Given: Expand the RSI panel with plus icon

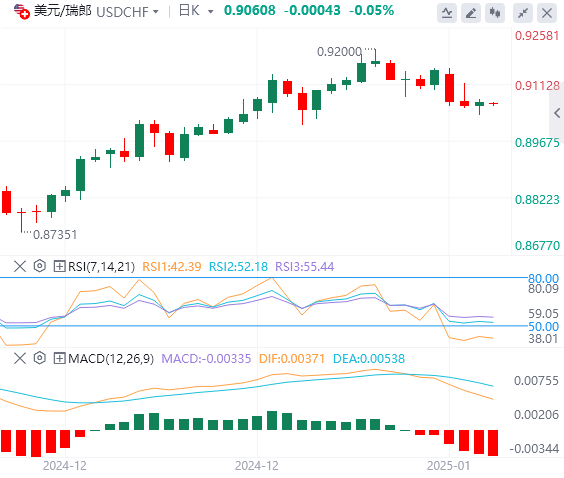Looking at the screenshot, I should point(59,267).
